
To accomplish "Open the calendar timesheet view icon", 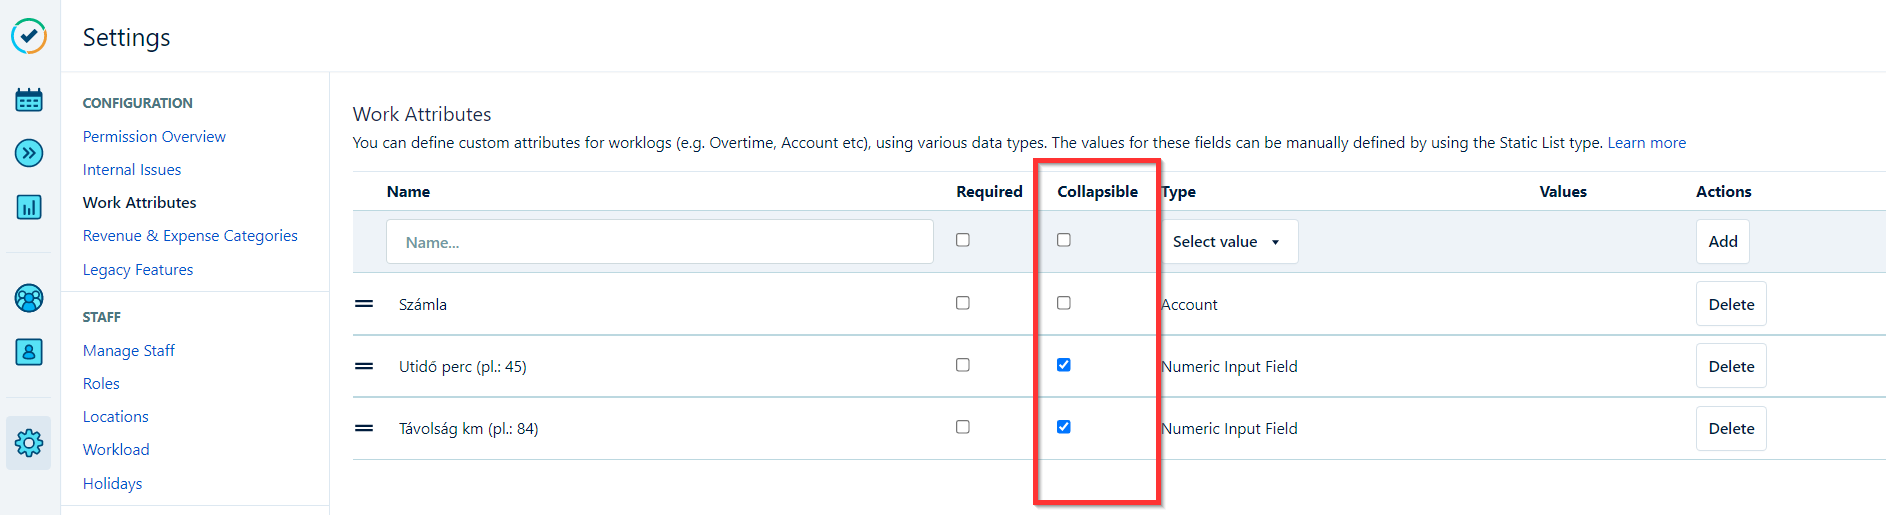I will (x=29, y=100).
